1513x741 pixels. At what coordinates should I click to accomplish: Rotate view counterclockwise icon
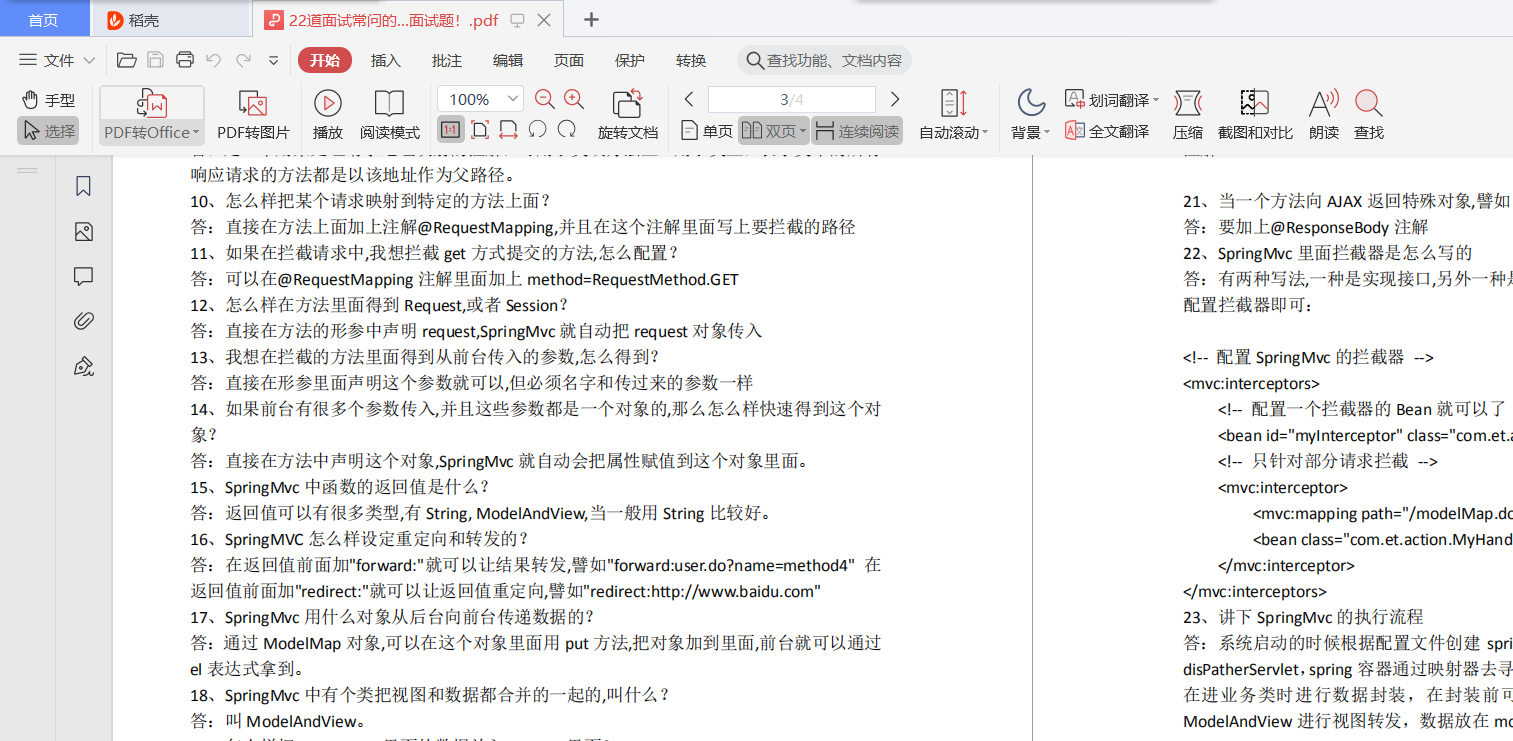(x=538, y=129)
